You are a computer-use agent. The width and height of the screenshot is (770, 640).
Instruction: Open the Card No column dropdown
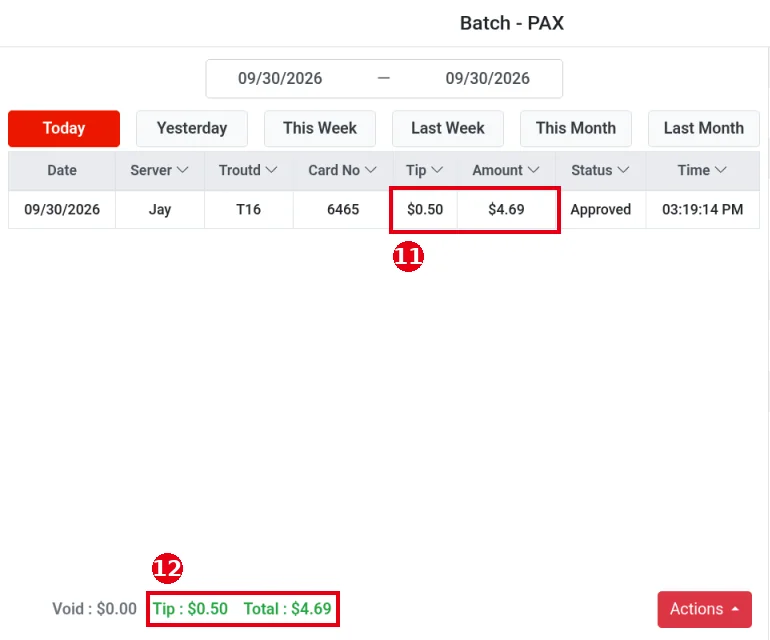point(371,170)
